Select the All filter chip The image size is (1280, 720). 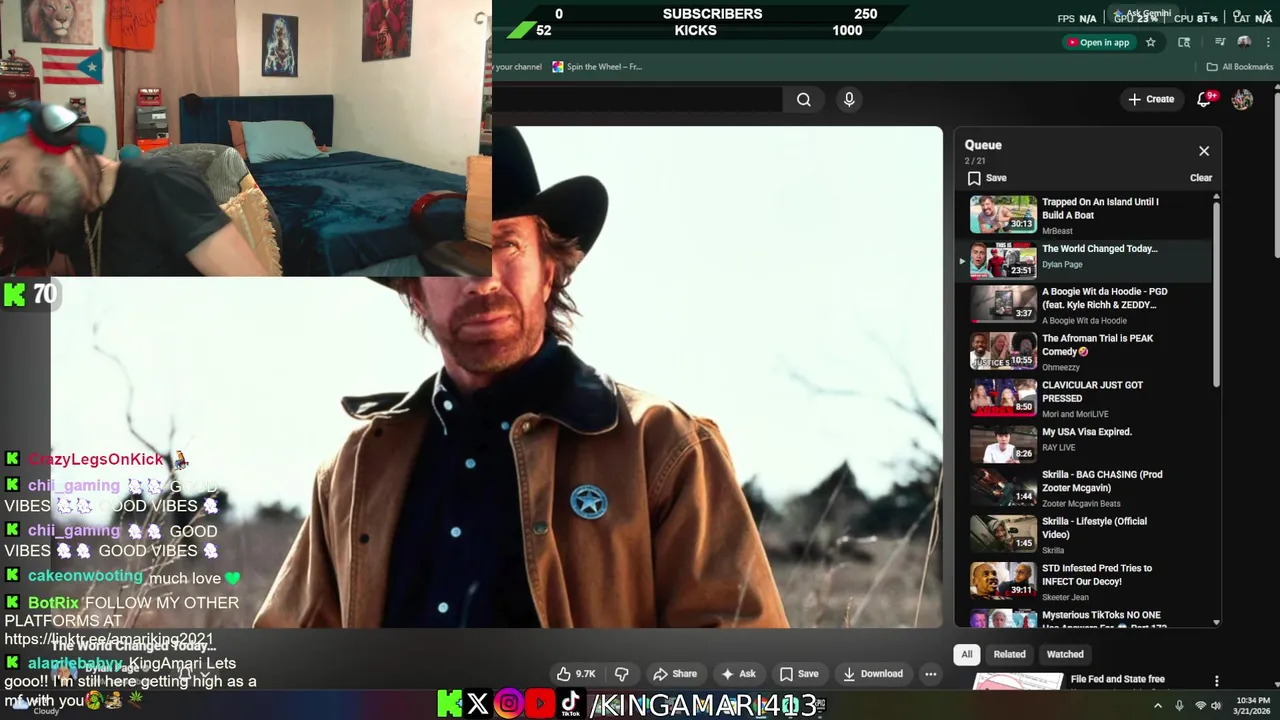click(966, 654)
